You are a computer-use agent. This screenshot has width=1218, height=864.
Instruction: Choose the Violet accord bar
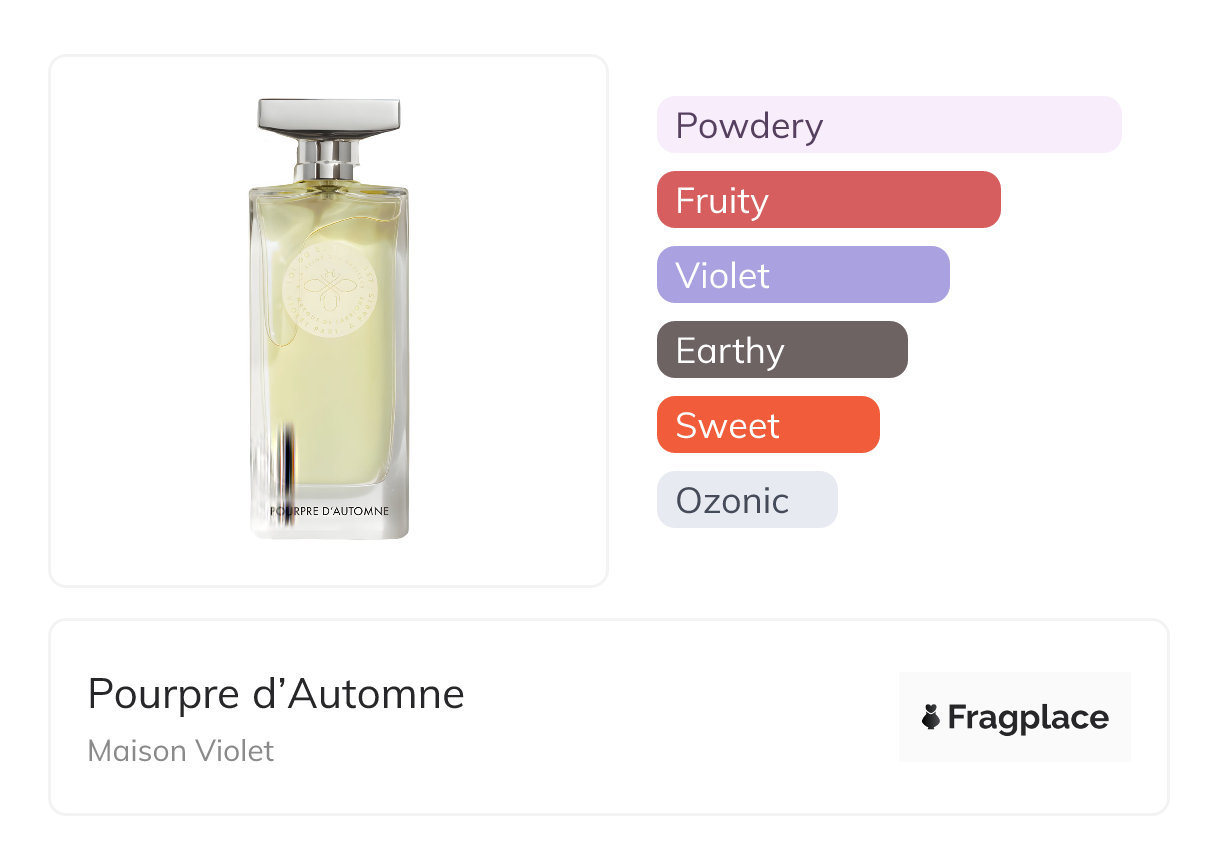pos(802,275)
